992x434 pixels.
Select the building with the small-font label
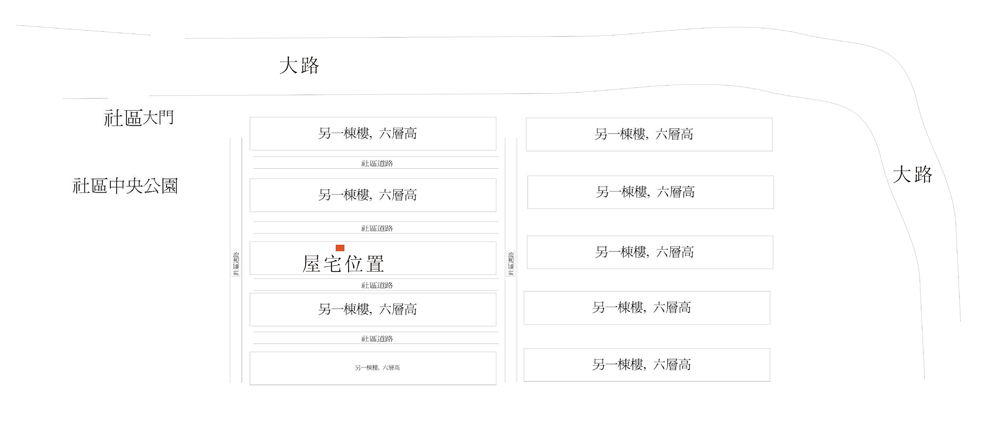[x=372, y=368]
